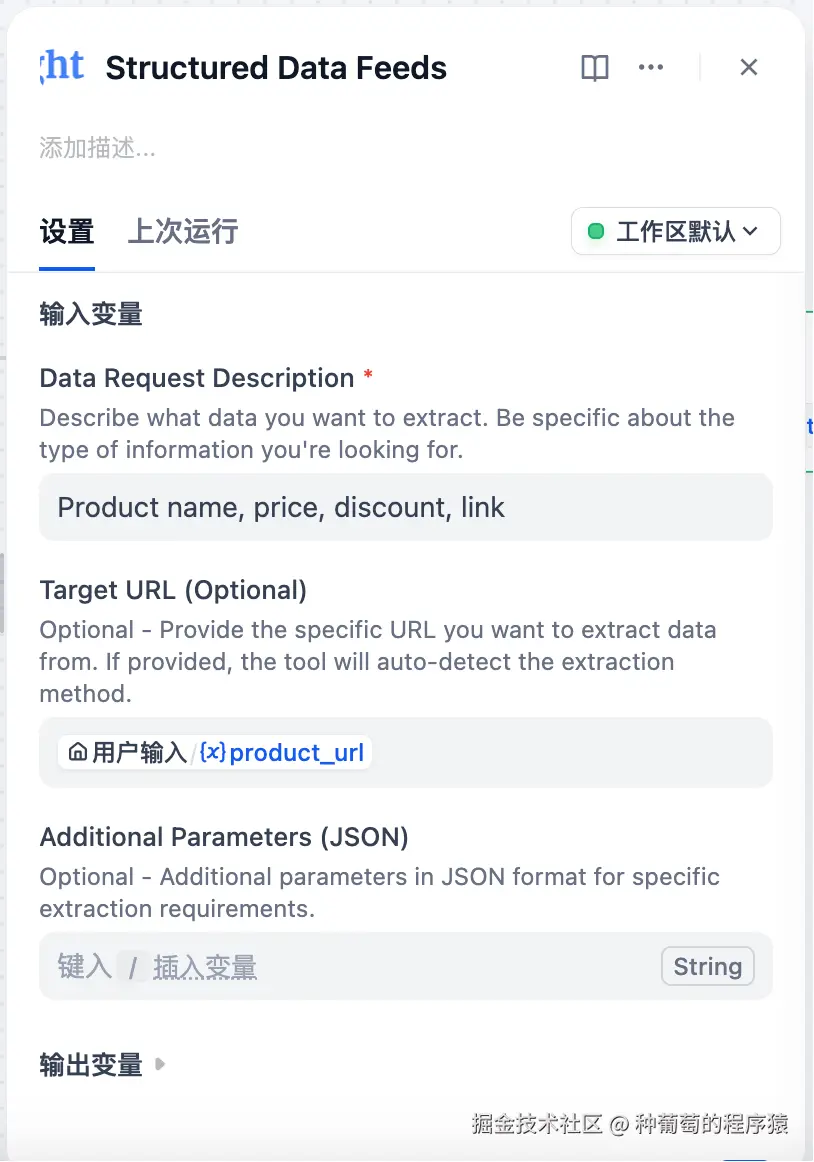Click the Structured Data Feeds title
Image resolution: width=814 pixels, height=1162 pixels.
click(276, 68)
